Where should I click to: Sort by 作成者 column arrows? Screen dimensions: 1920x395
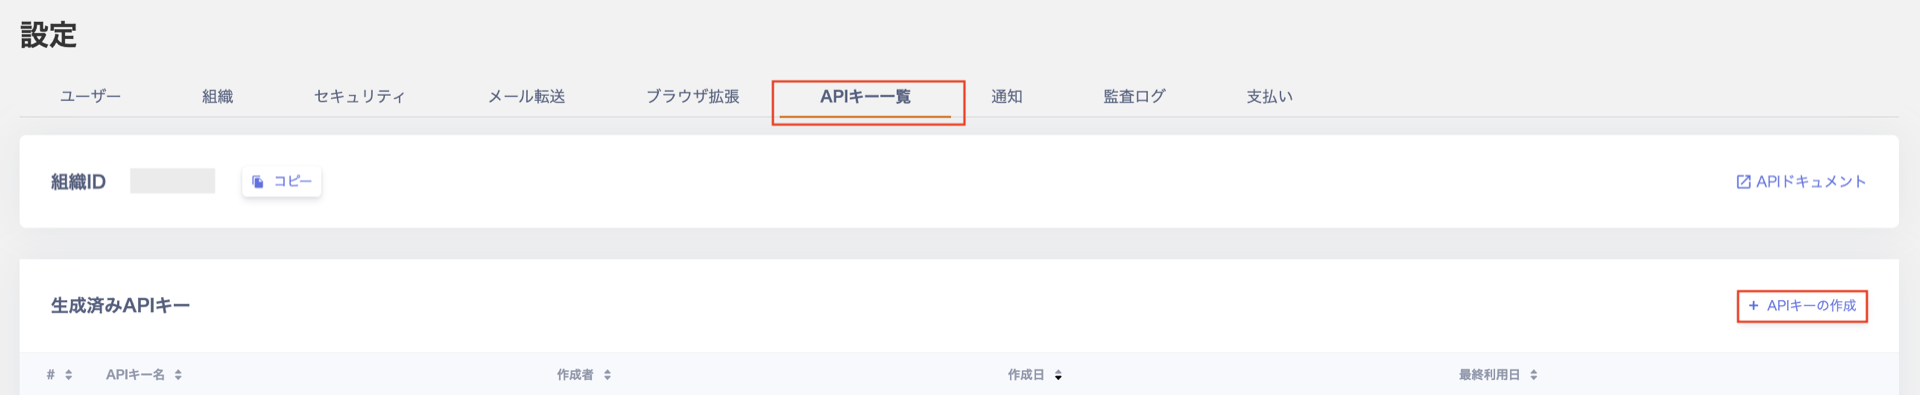pyautogui.click(x=607, y=375)
